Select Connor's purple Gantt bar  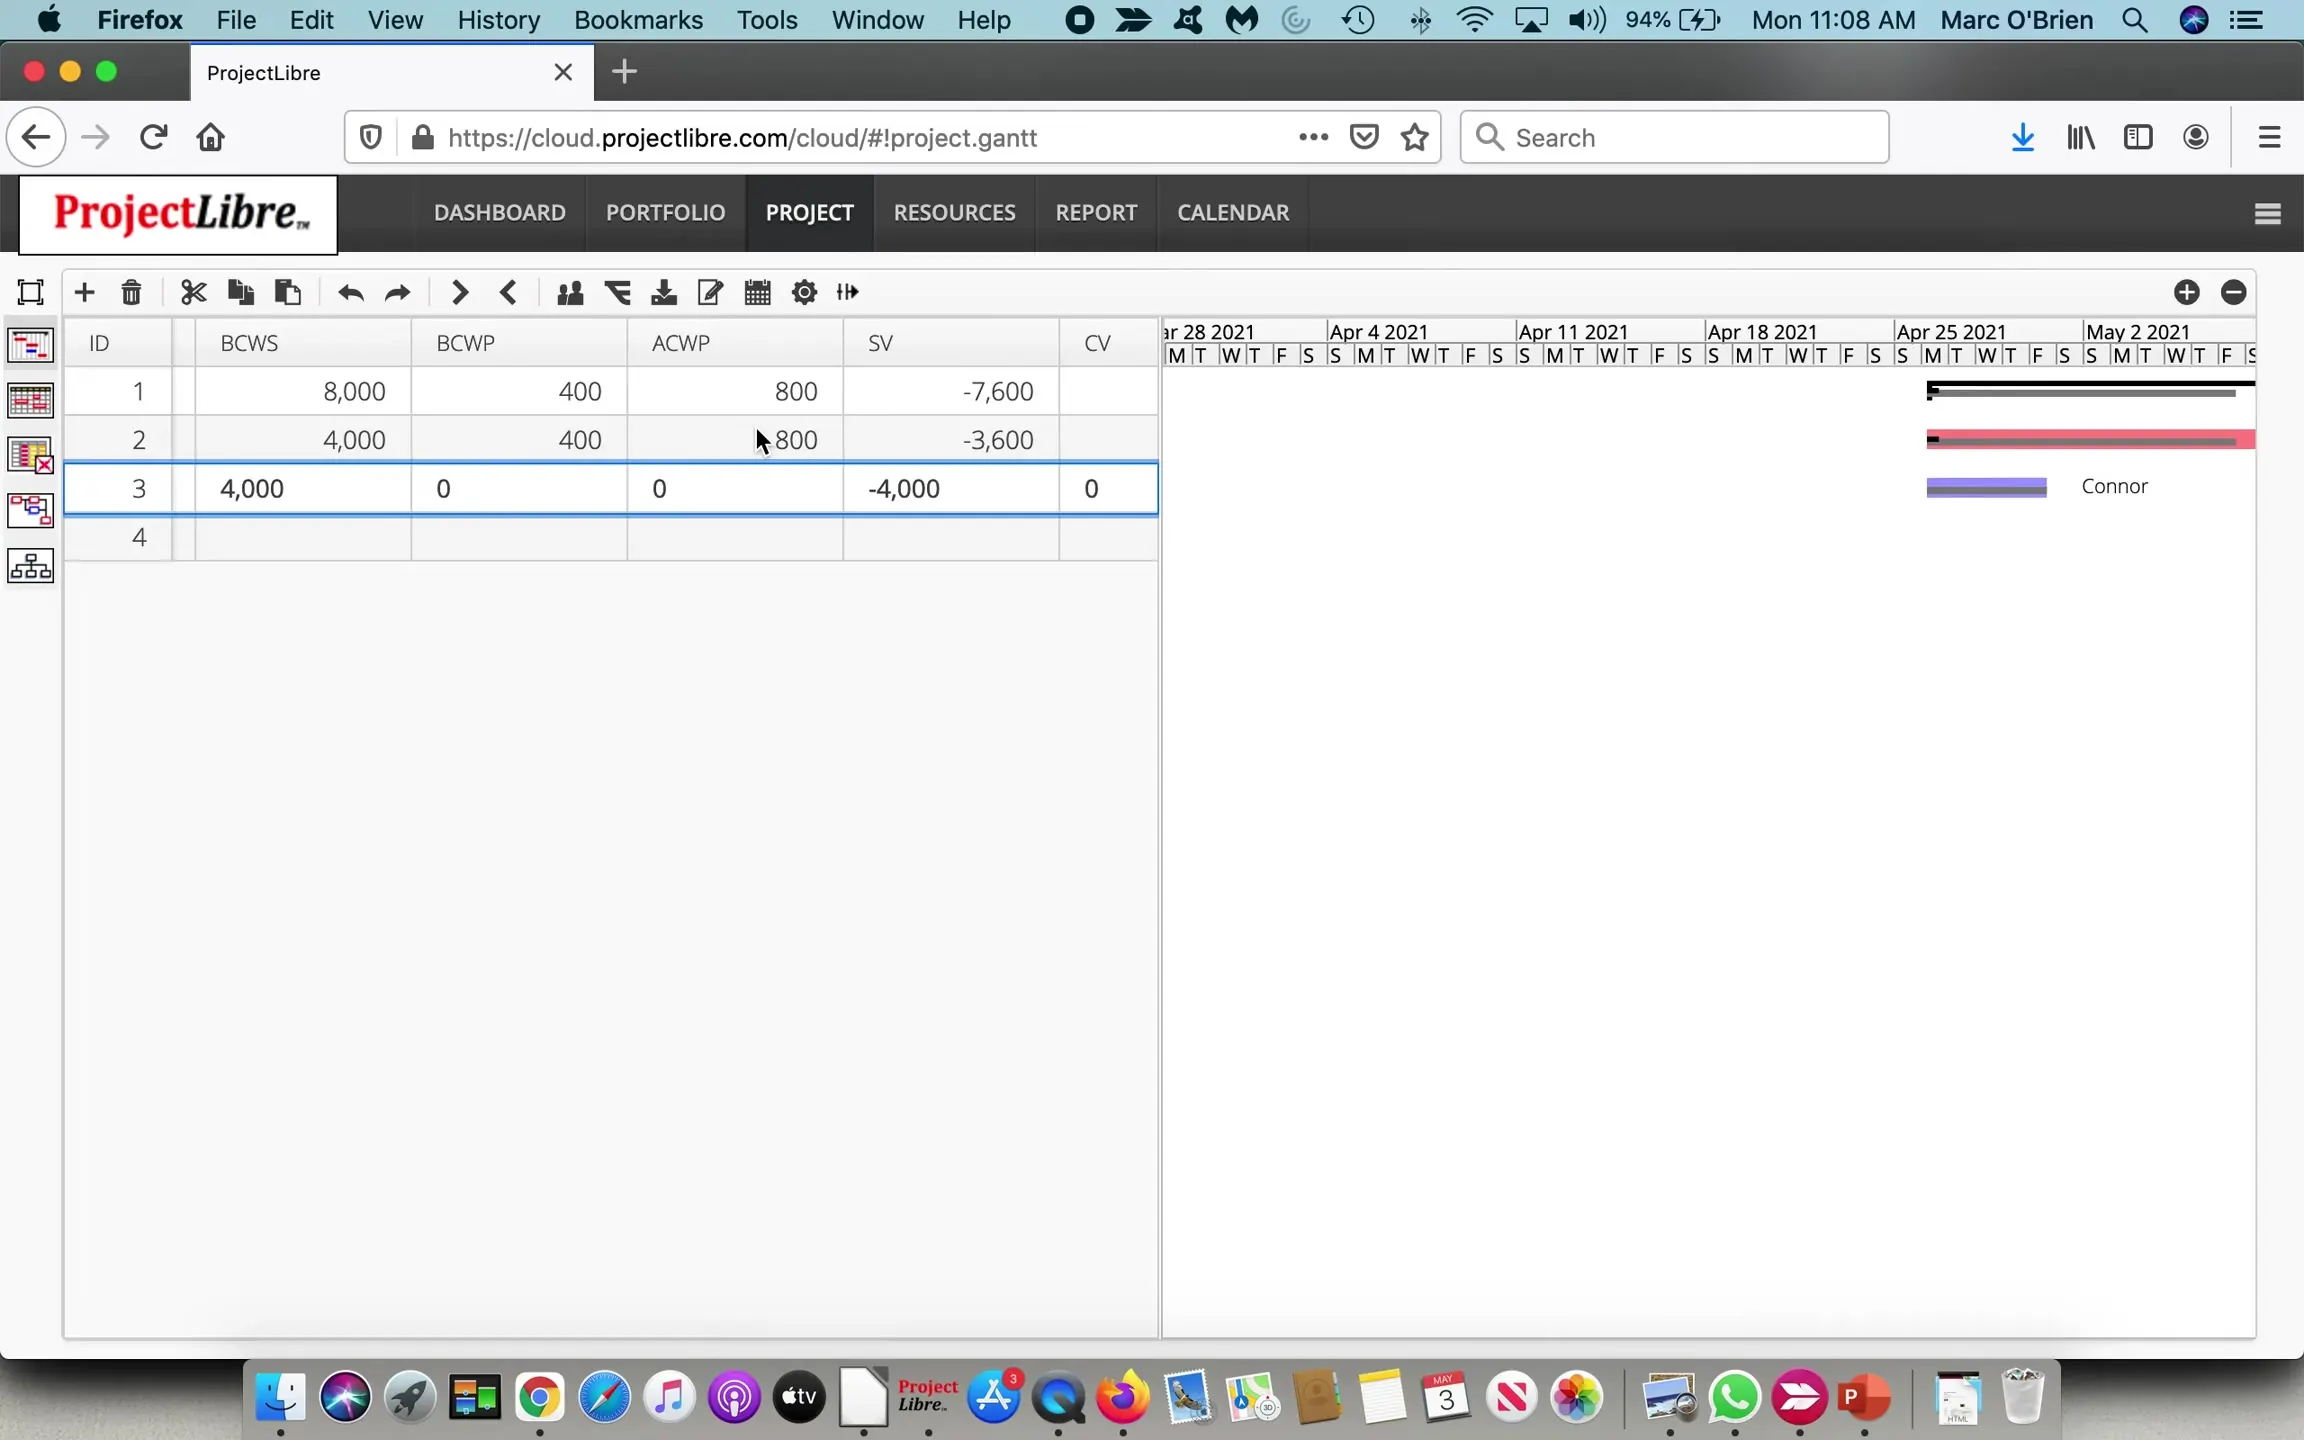[x=1986, y=487]
